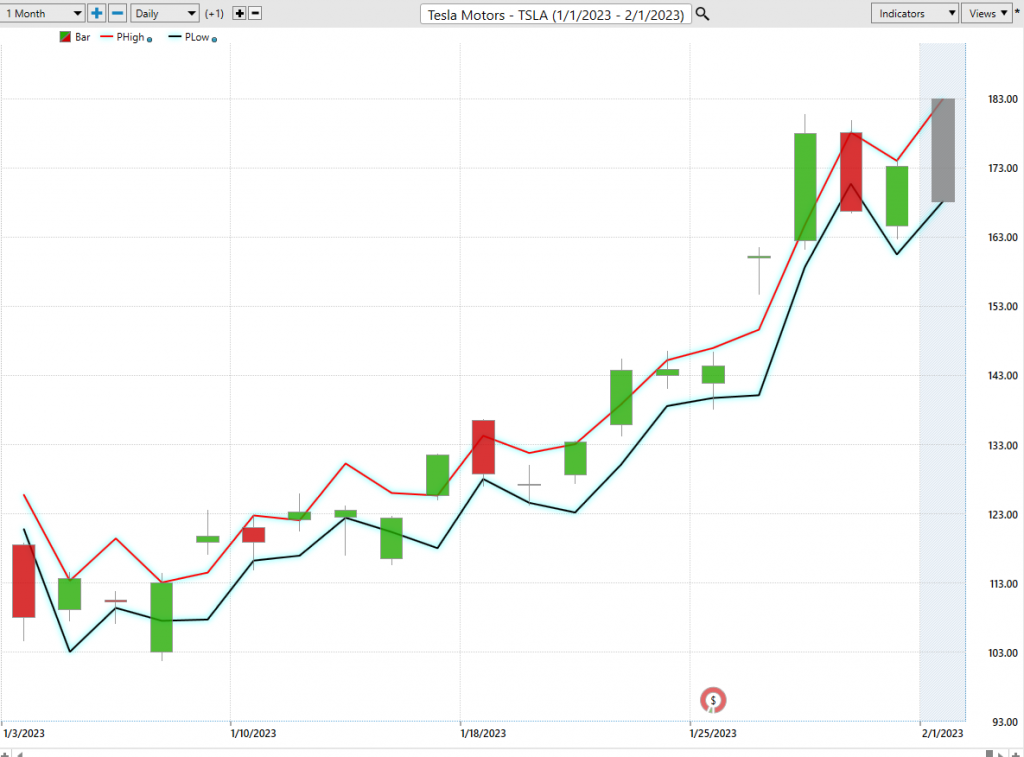Click the 123.00 price axis label

1002,515
